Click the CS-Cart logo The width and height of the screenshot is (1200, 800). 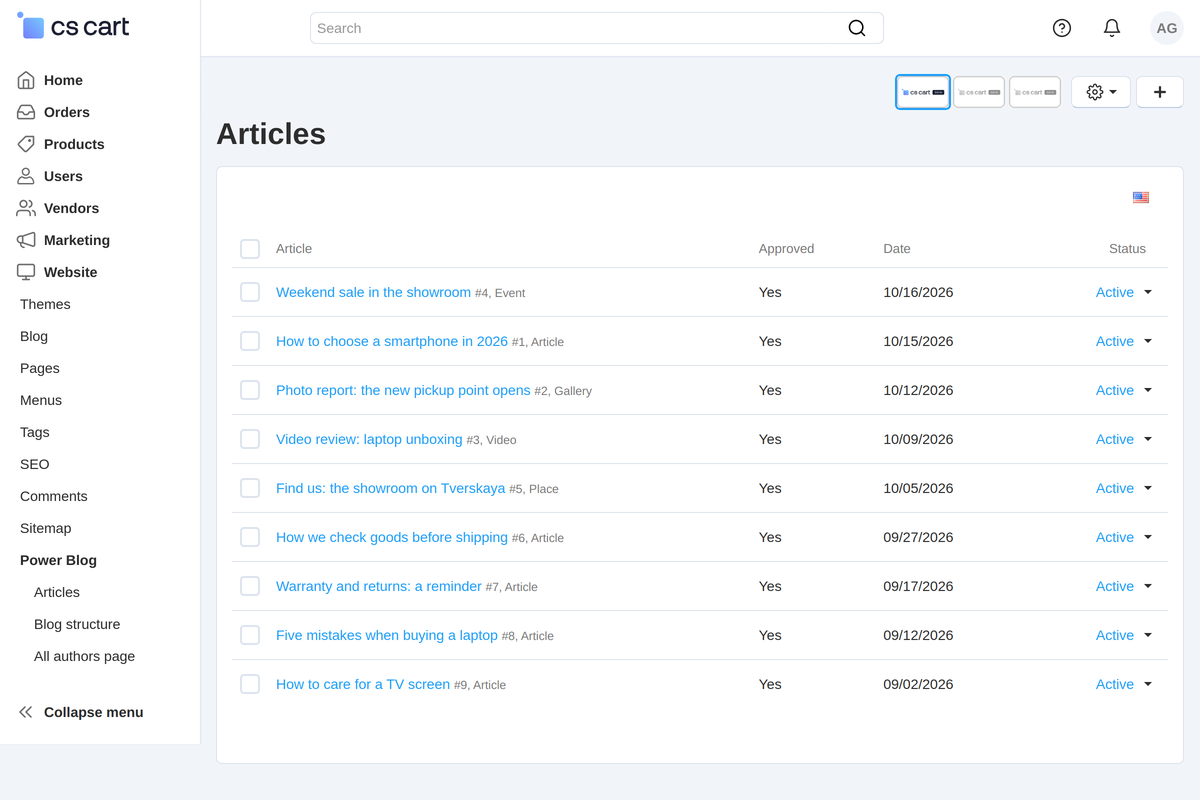pyautogui.click(x=73, y=27)
